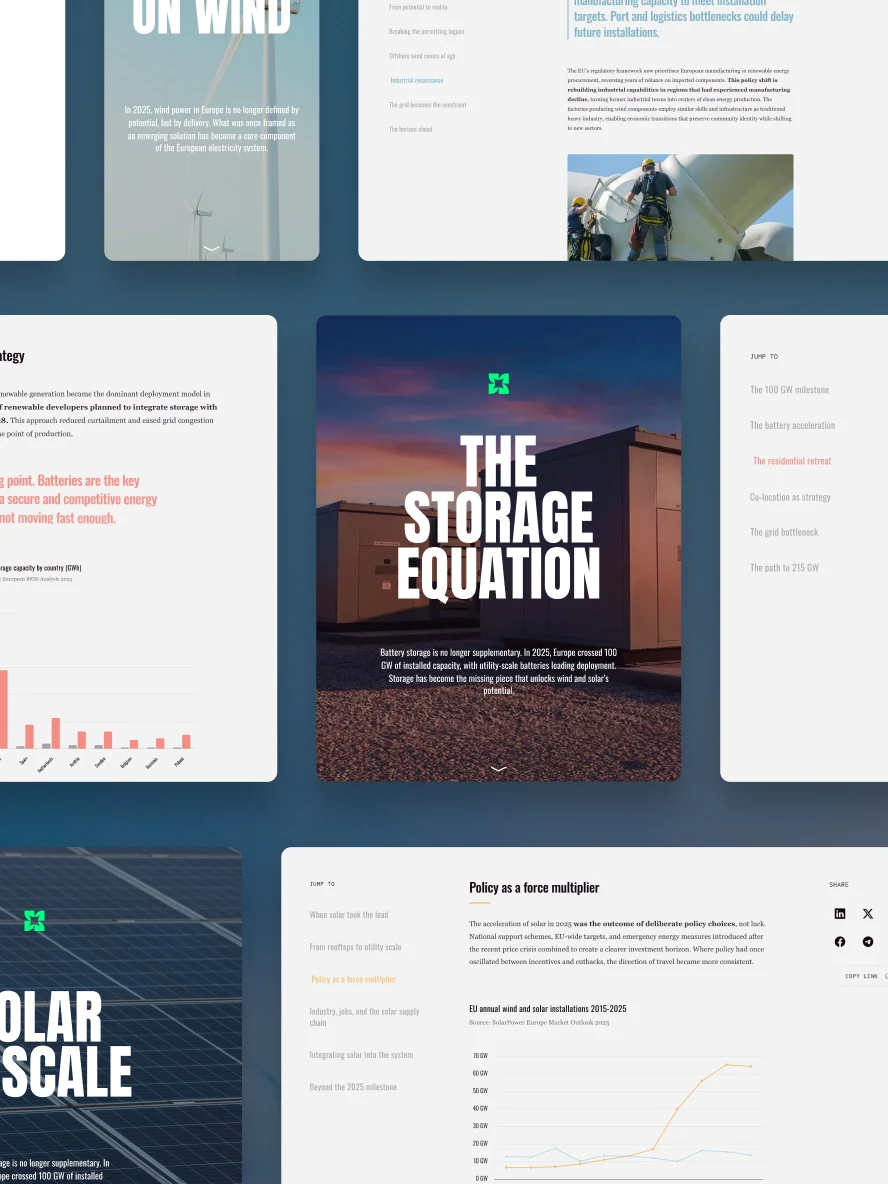Click the Telegram share icon
The image size is (888, 1184).
pos(868,942)
